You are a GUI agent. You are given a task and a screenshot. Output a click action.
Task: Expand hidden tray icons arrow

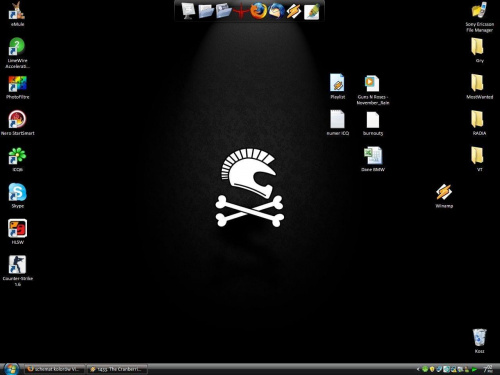[418, 369]
